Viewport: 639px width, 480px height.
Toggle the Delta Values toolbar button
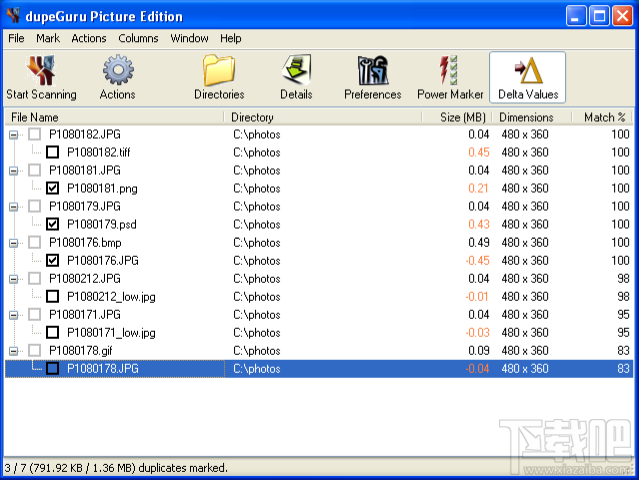tap(528, 77)
